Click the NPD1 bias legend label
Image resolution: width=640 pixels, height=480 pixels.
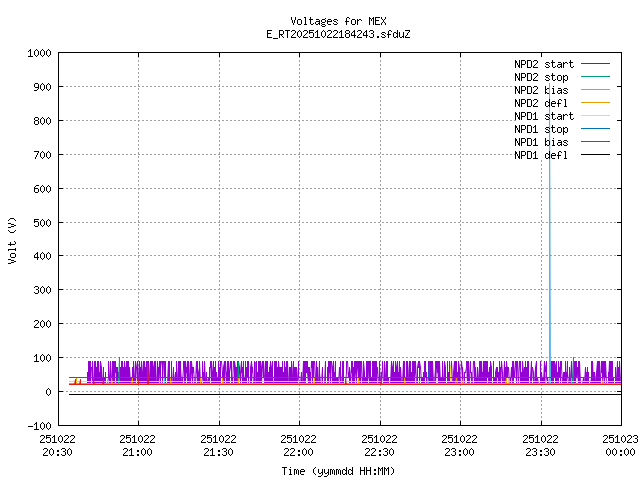point(541,142)
